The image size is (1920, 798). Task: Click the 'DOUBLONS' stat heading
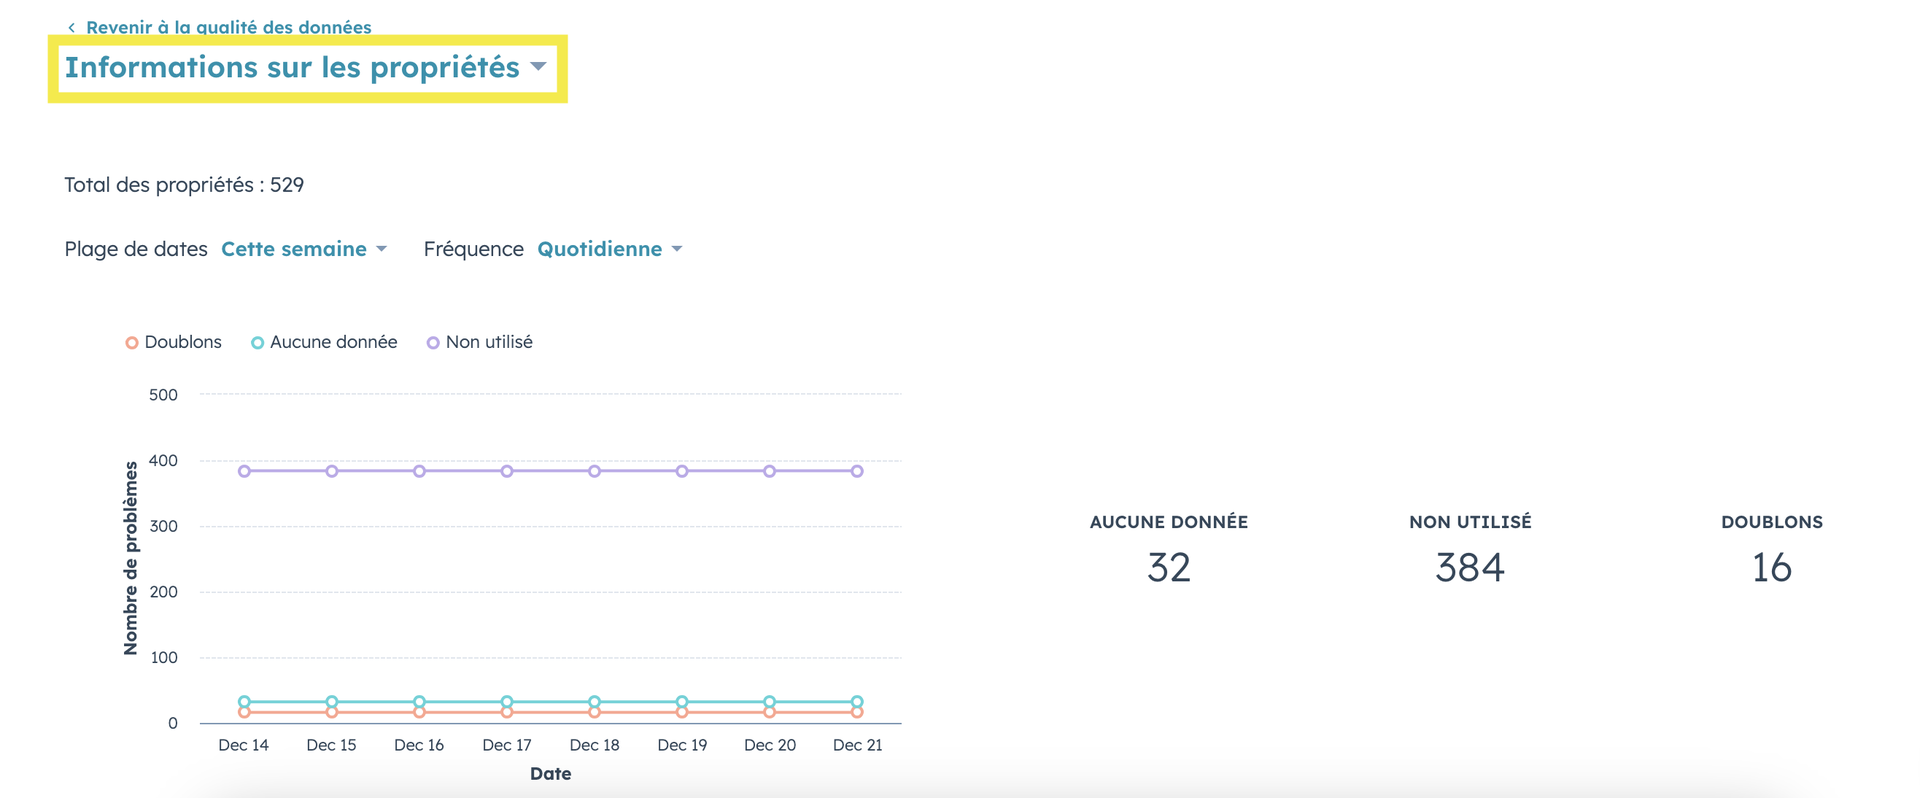[x=1772, y=522]
